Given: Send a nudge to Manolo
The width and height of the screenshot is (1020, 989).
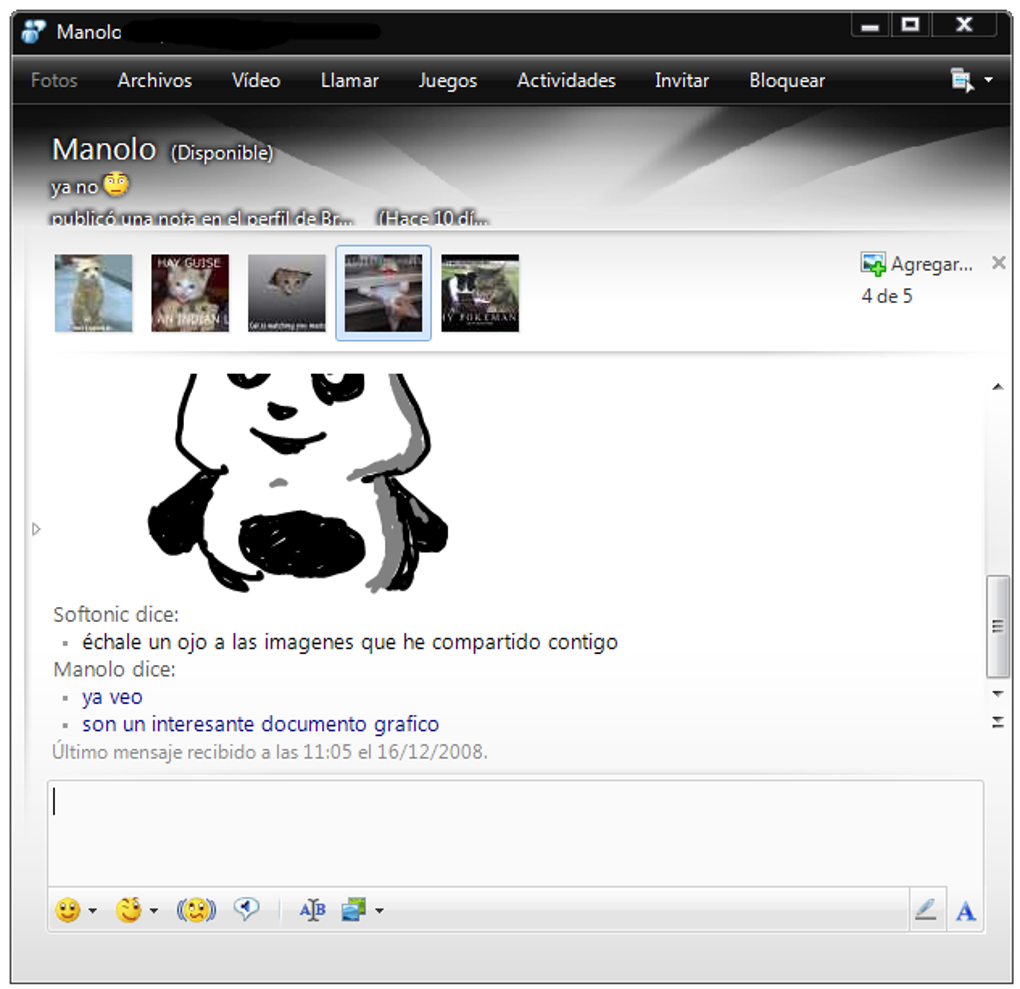Looking at the screenshot, I should [x=196, y=910].
